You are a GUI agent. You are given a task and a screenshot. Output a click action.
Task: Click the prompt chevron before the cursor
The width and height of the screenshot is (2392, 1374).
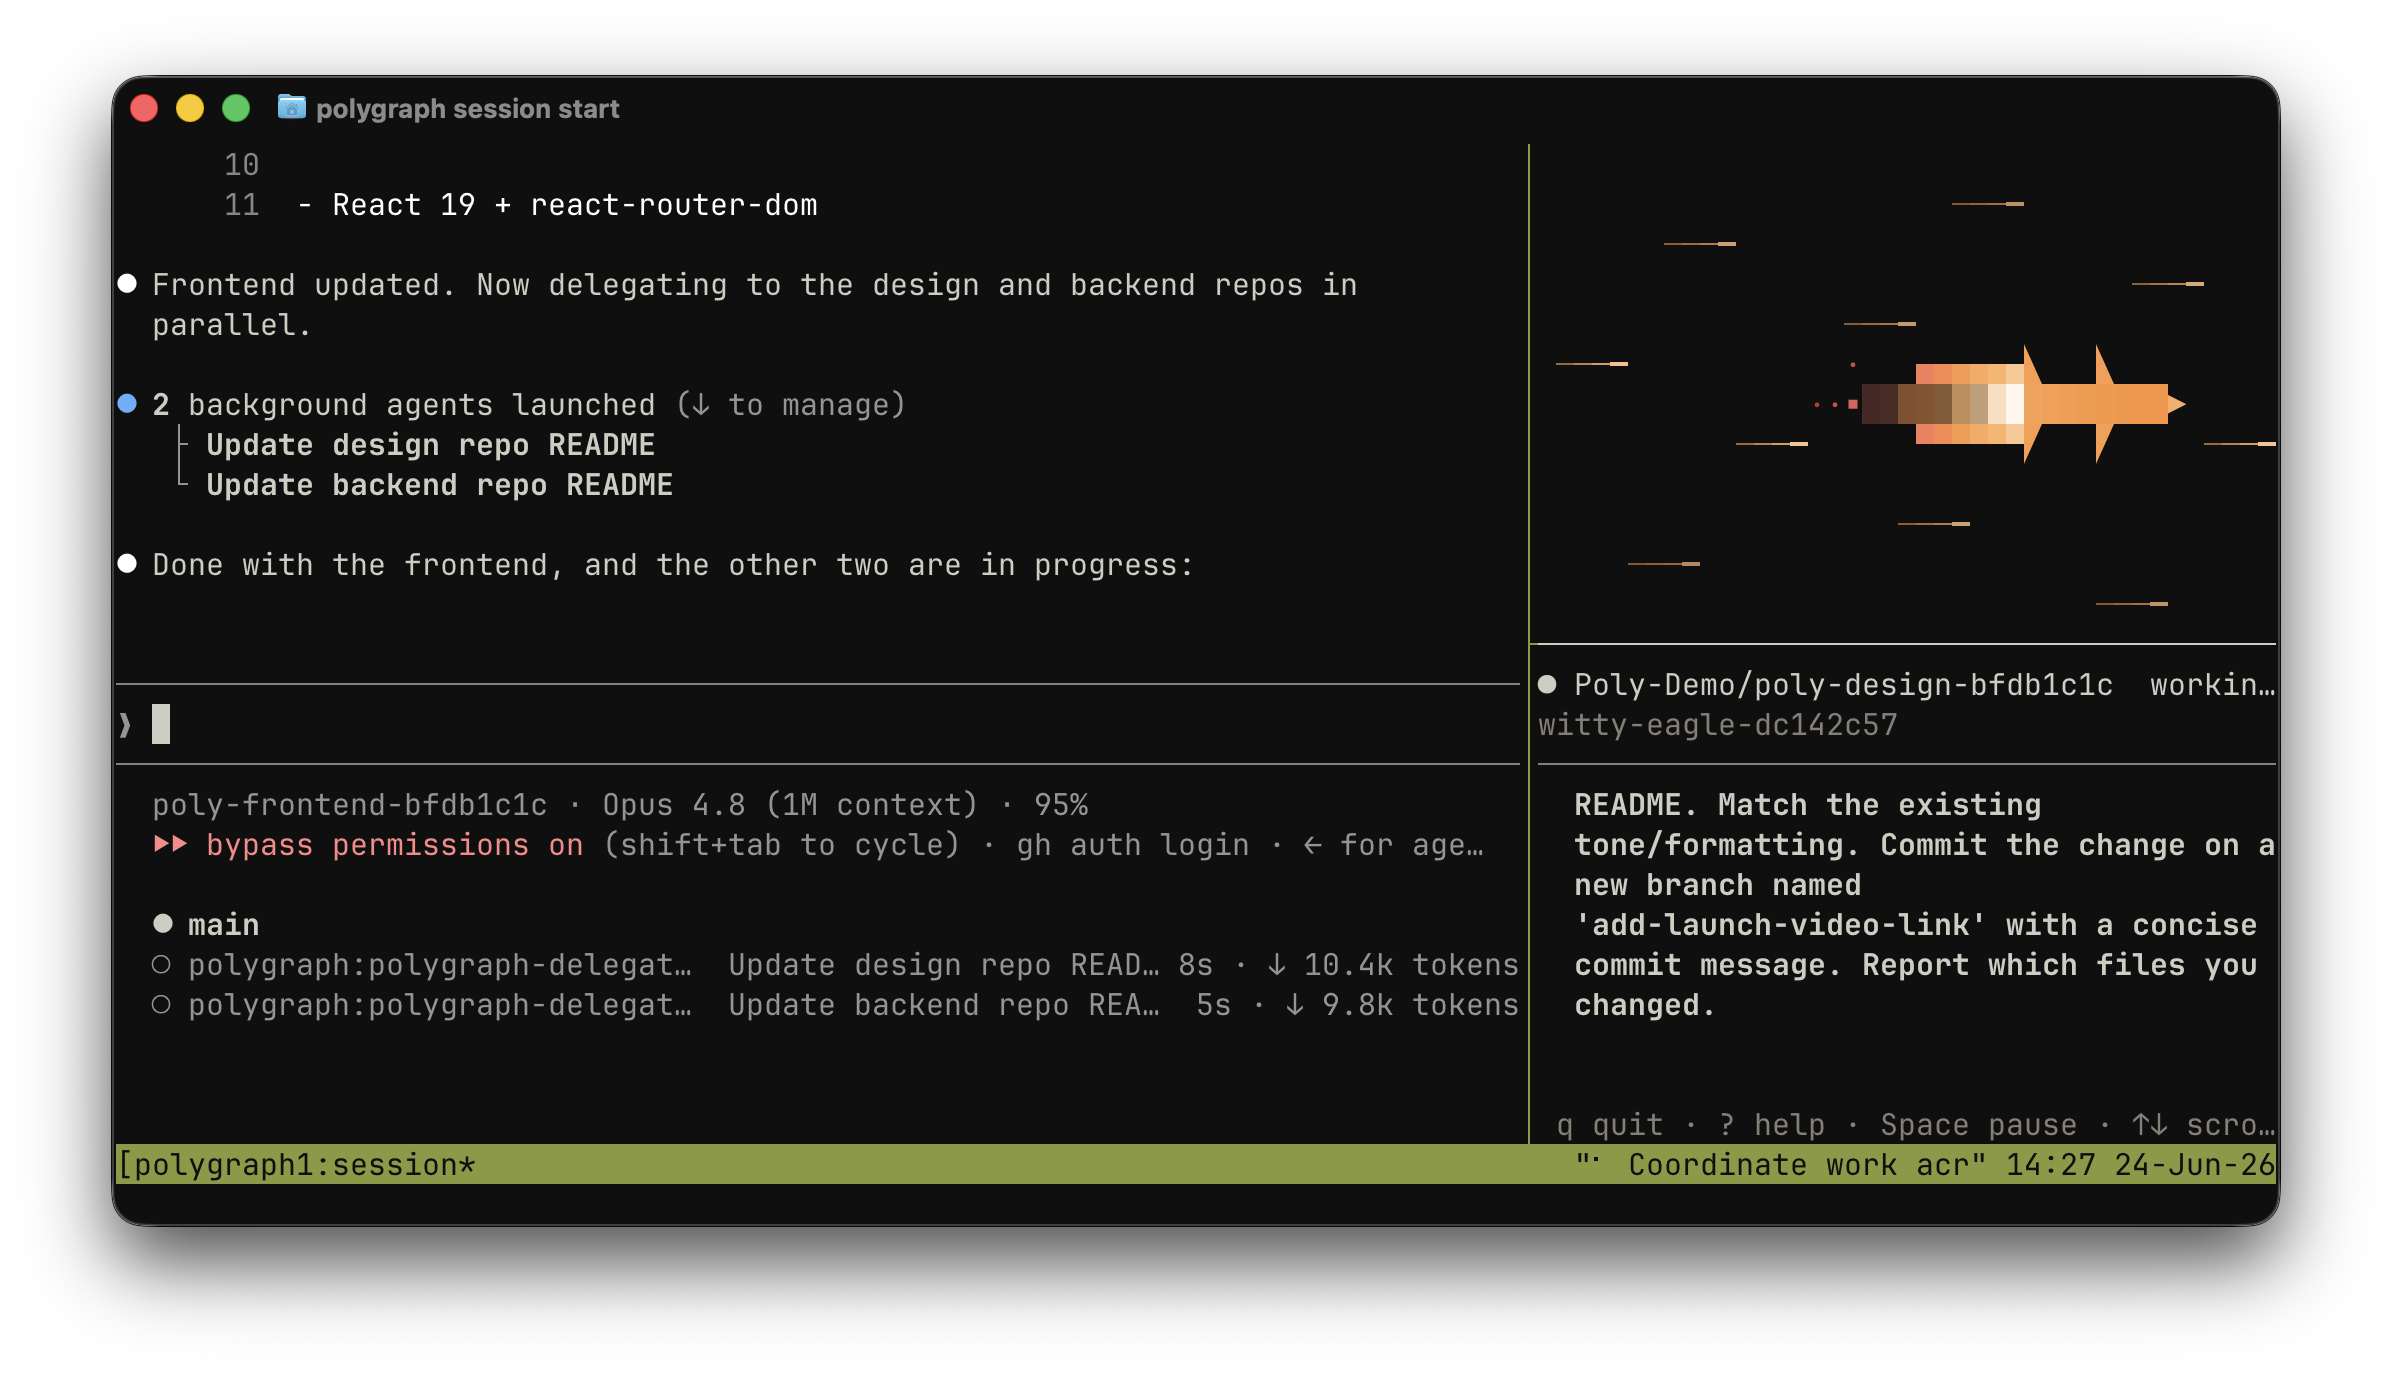(x=125, y=725)
